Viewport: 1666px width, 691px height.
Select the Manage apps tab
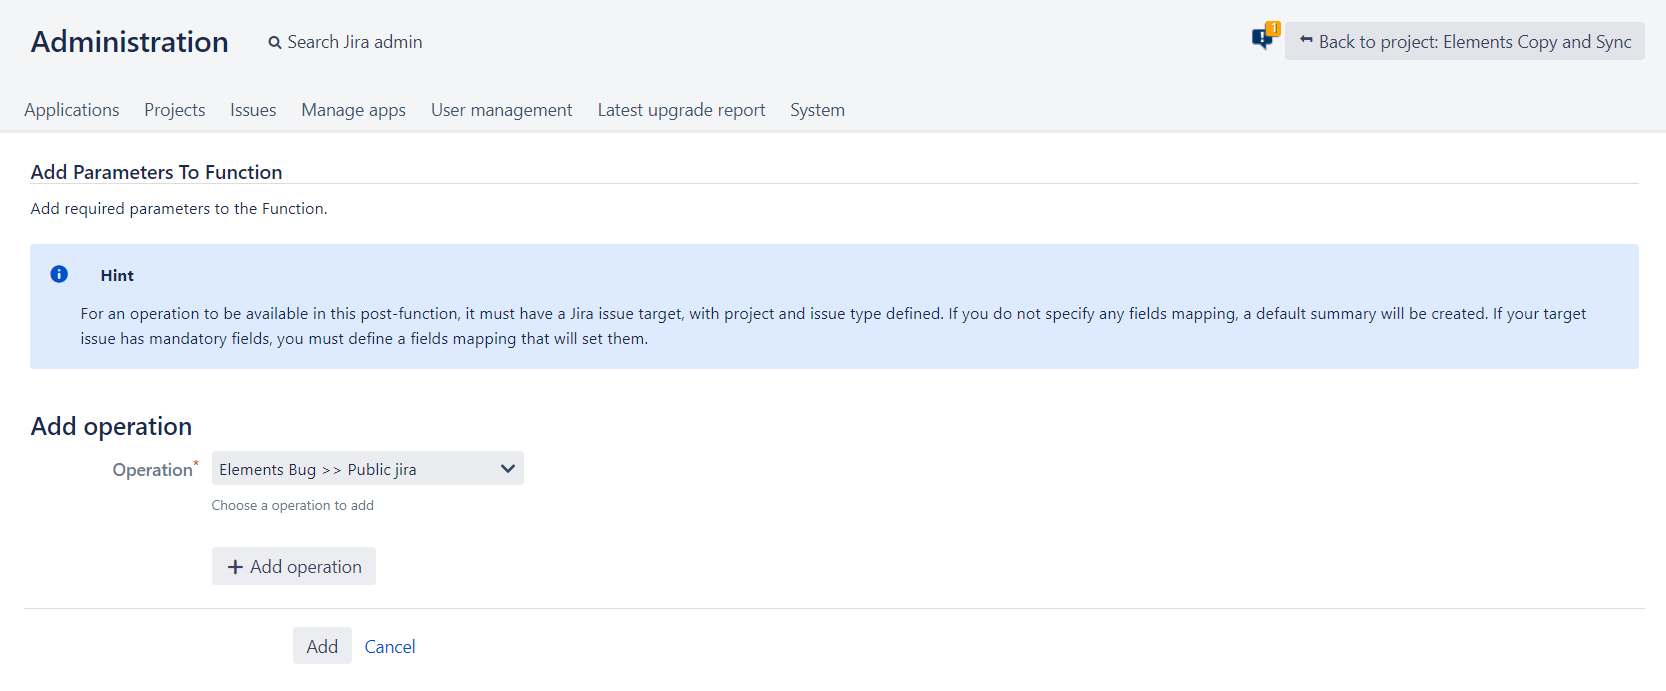tap(353, 110)
